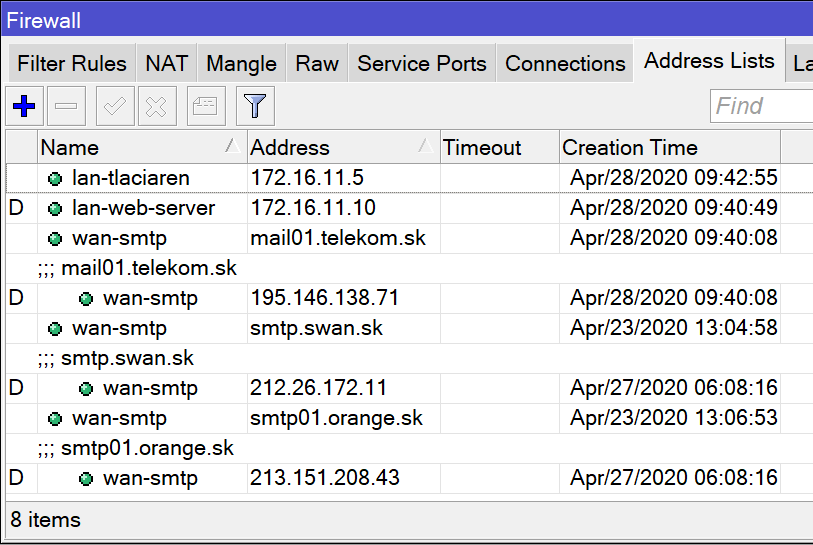813x545 pixels.
Task: Click the Comment note icon
Action: pos(205,106)
